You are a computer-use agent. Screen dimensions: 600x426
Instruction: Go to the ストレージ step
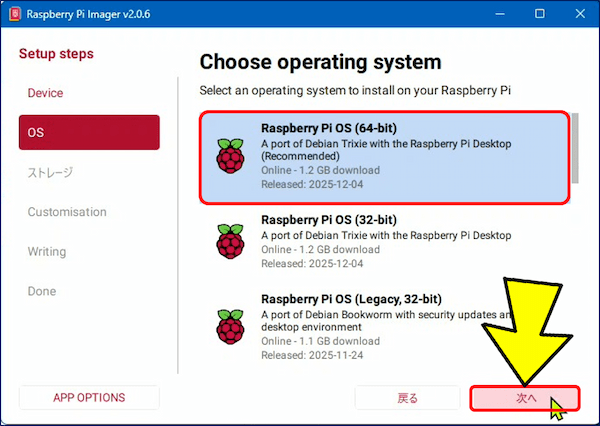click(50, 172)
